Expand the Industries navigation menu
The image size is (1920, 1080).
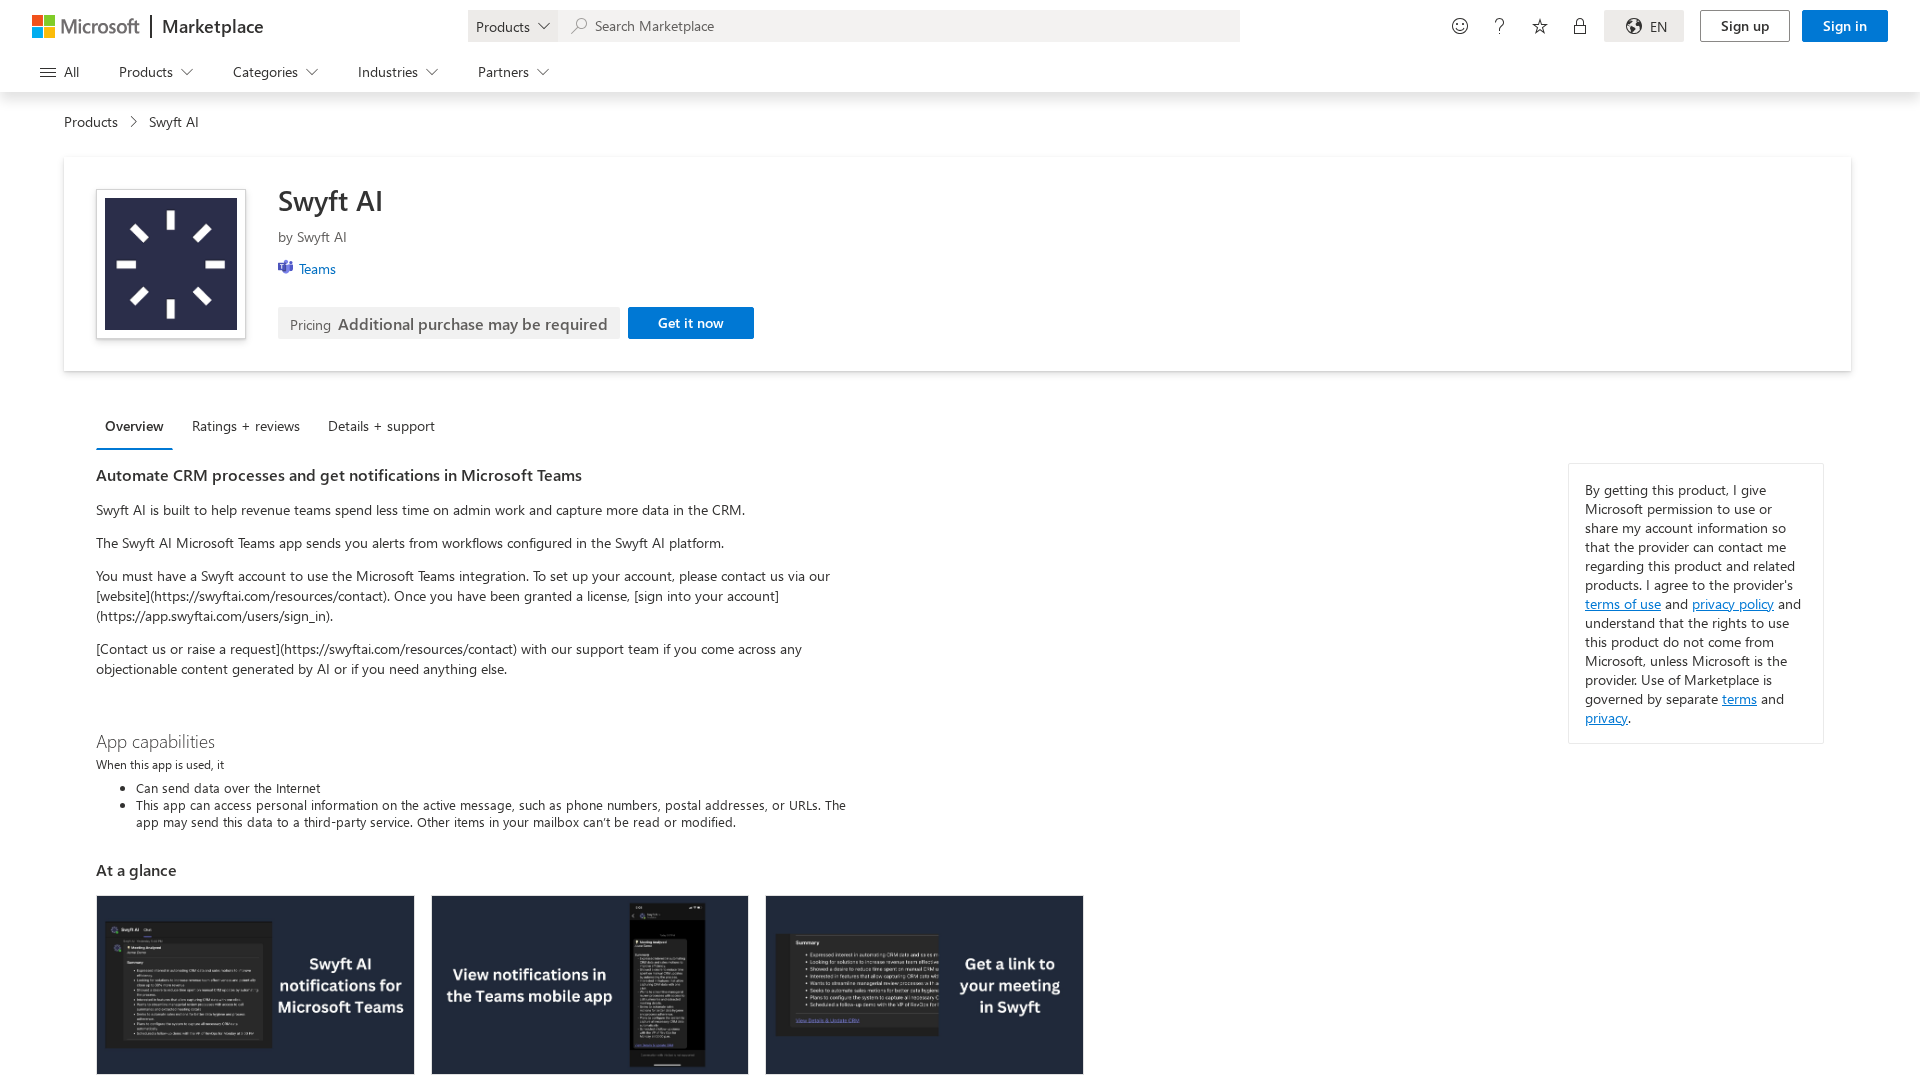pos(398,72)
